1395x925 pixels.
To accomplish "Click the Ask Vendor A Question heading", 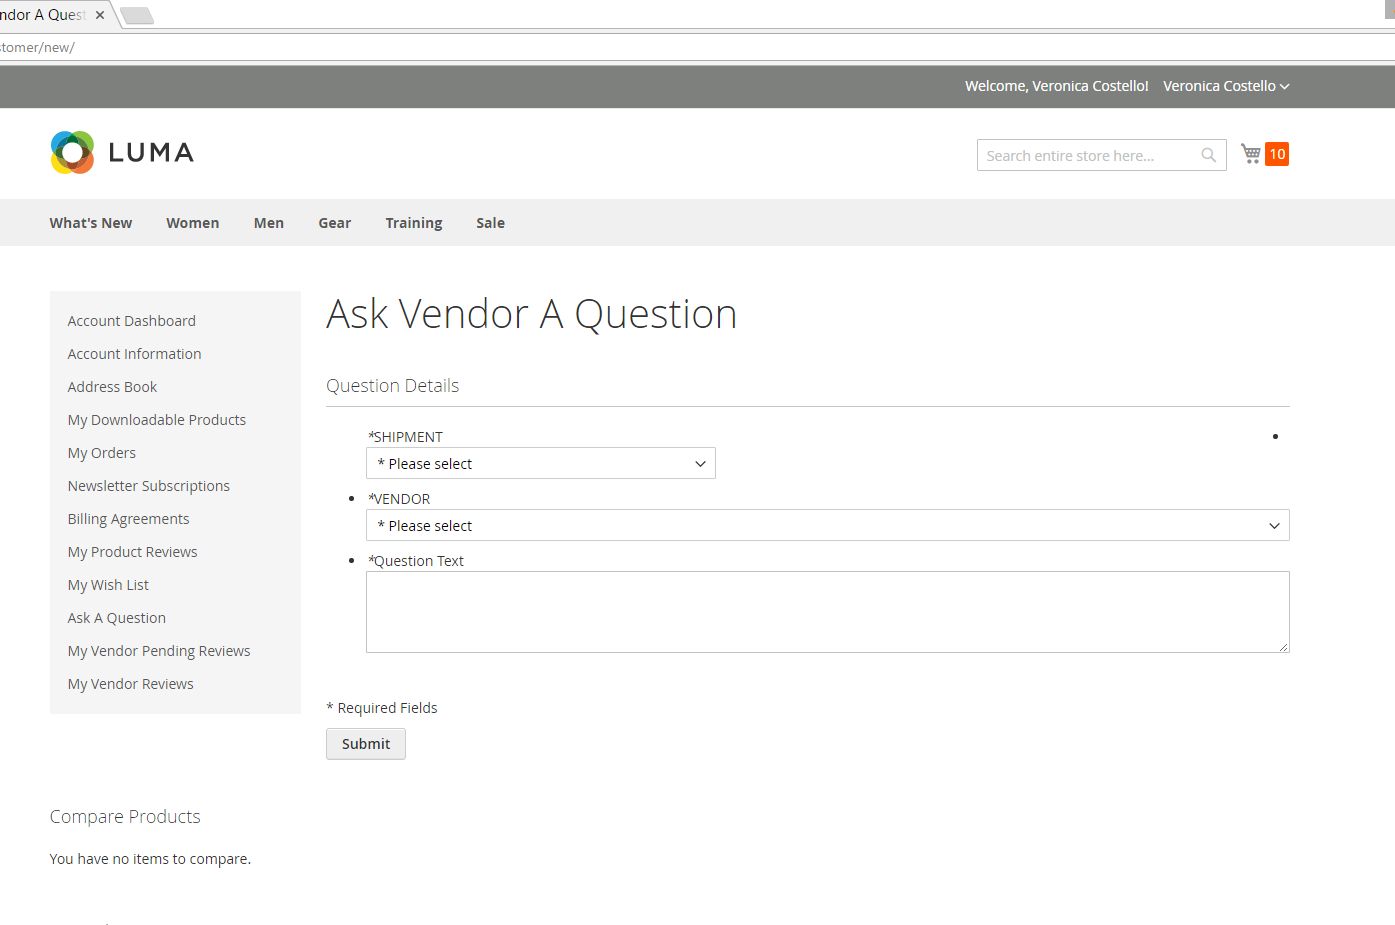I will tap(532, 314).
